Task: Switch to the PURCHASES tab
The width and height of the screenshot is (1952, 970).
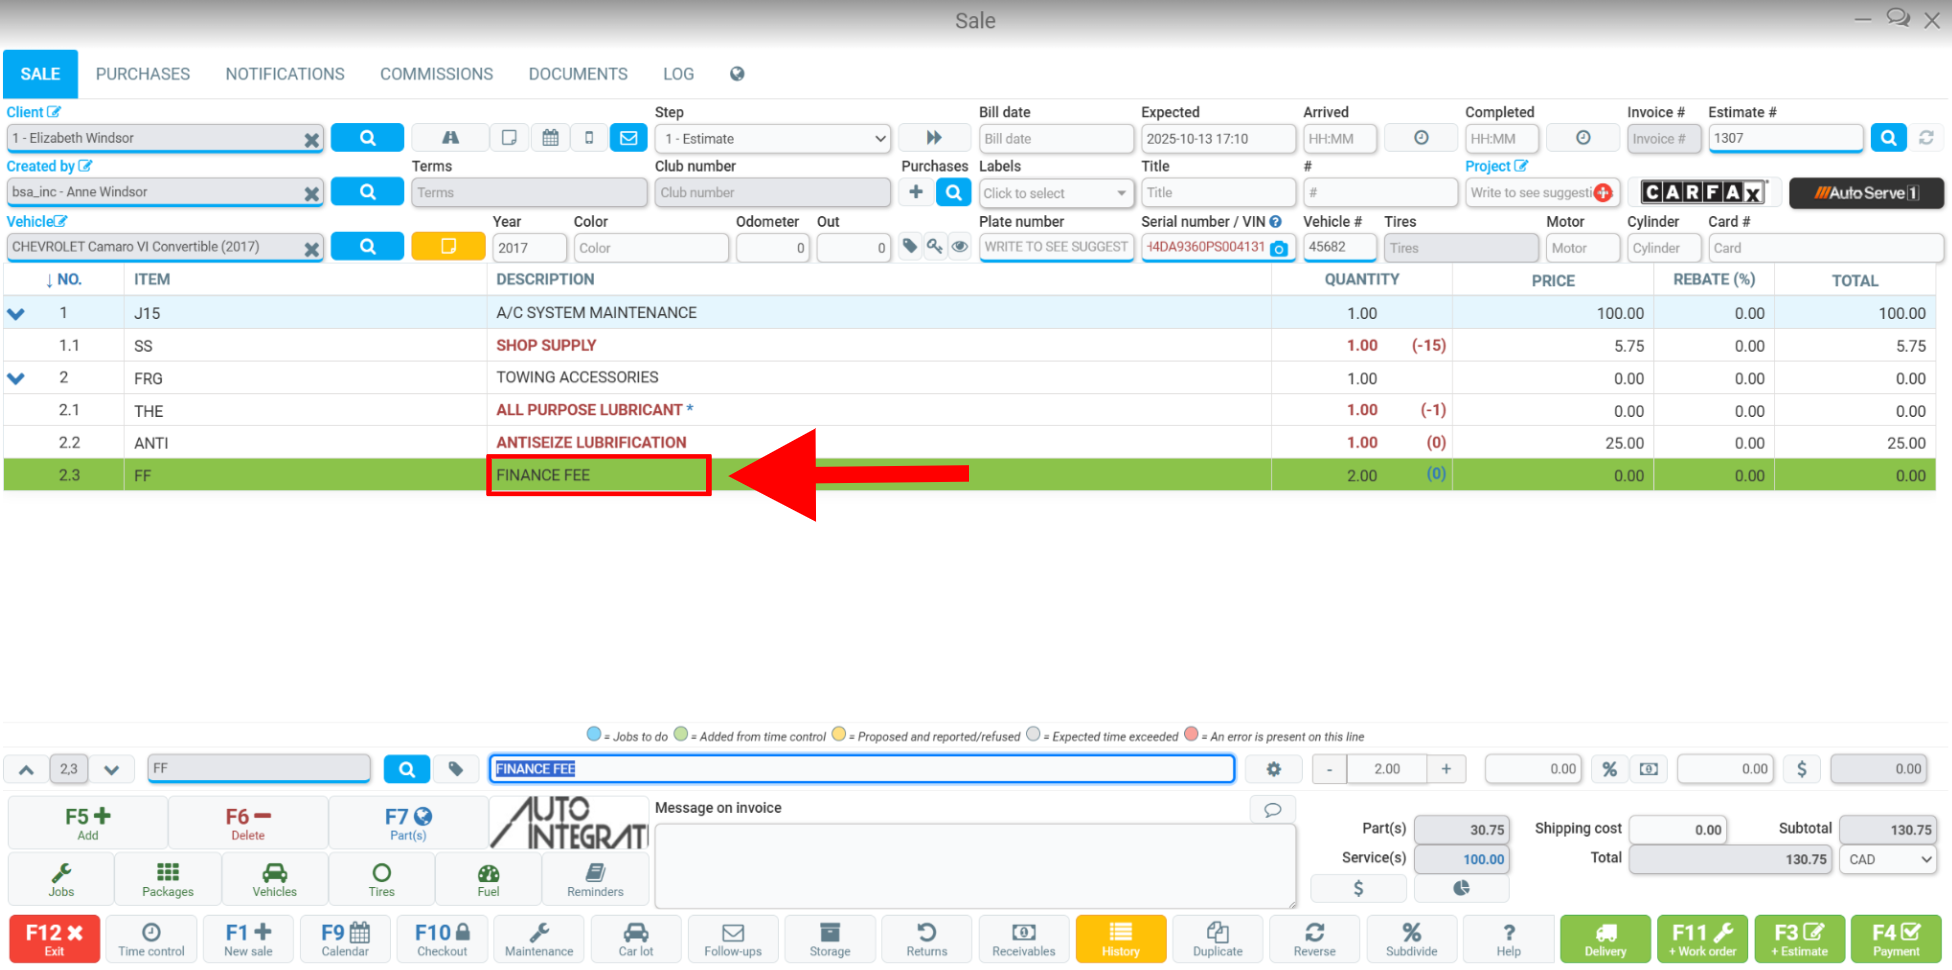Action: pyautogui.click(x=143, y=74)
